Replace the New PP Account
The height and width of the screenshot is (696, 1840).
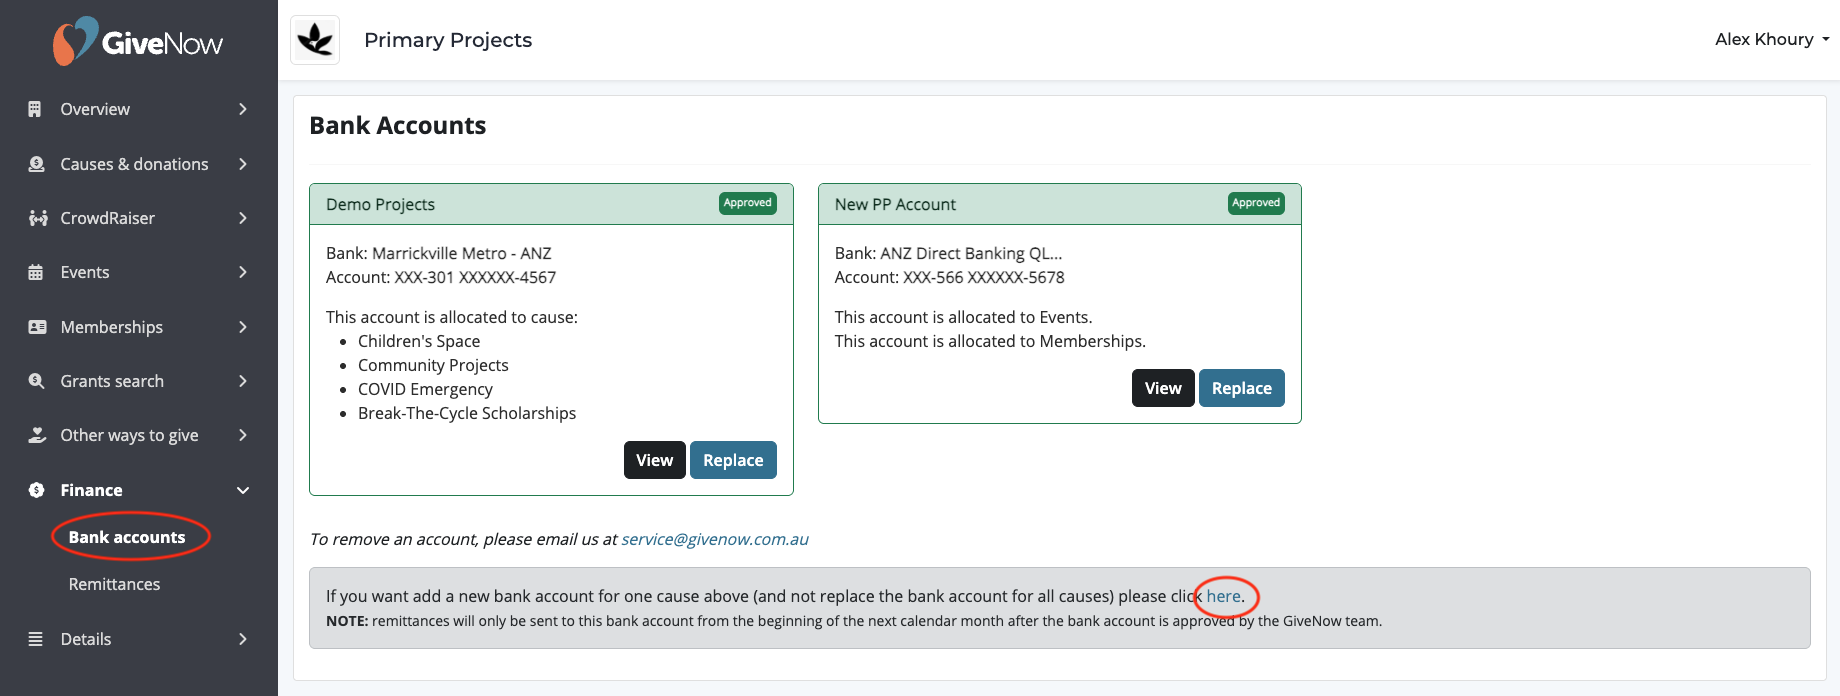1241,388
